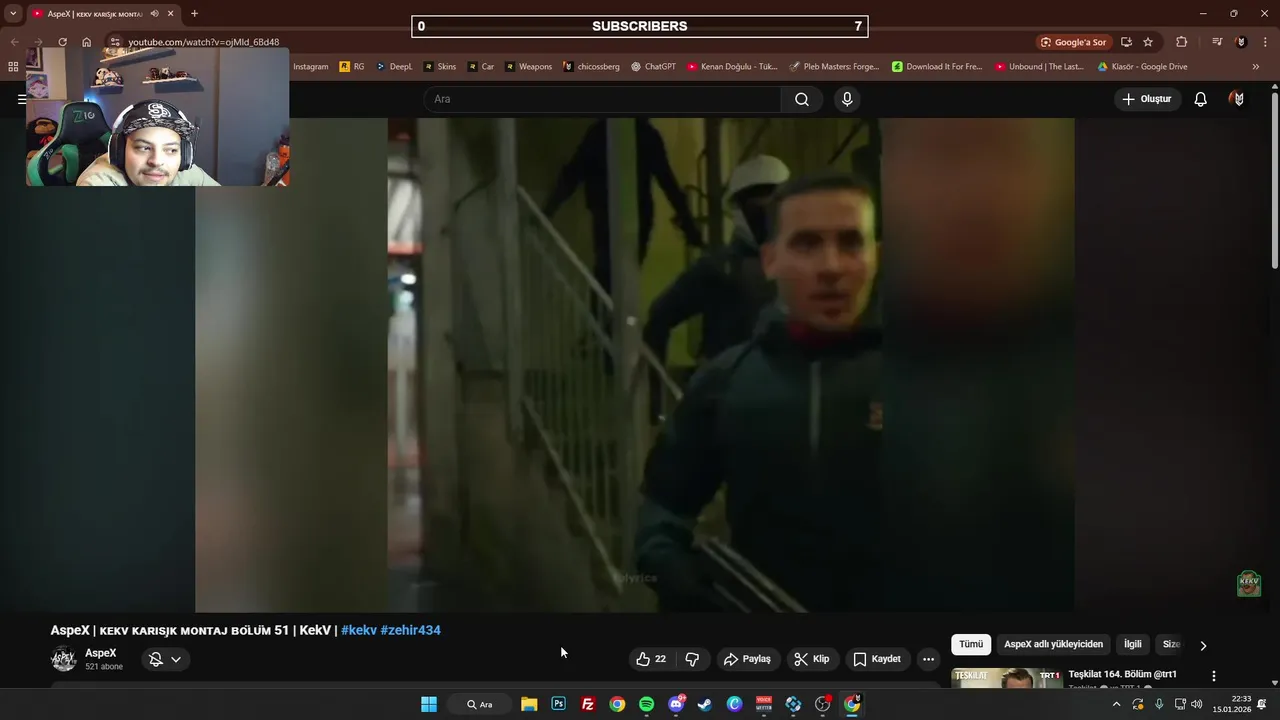Select the Tümü filter chip

pyautogui.click(x=971, y=644)
